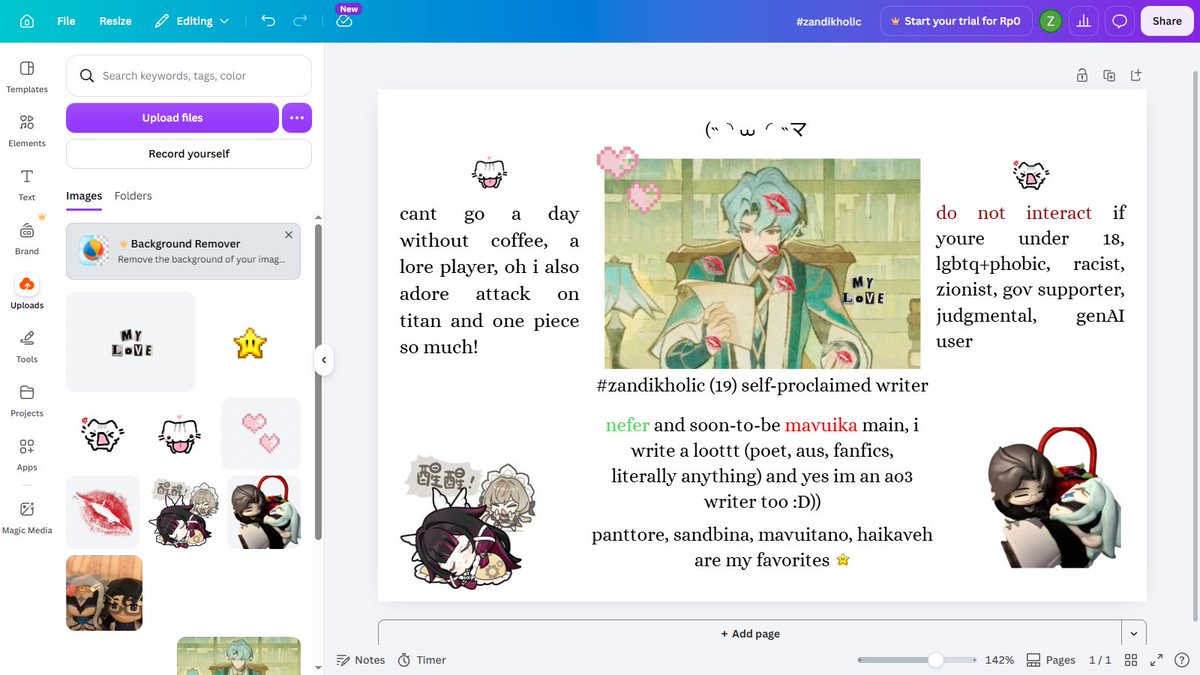Open the Editing mode dropdown
The width and height of the screenshot is (1200, 675).
click(192, 21)
